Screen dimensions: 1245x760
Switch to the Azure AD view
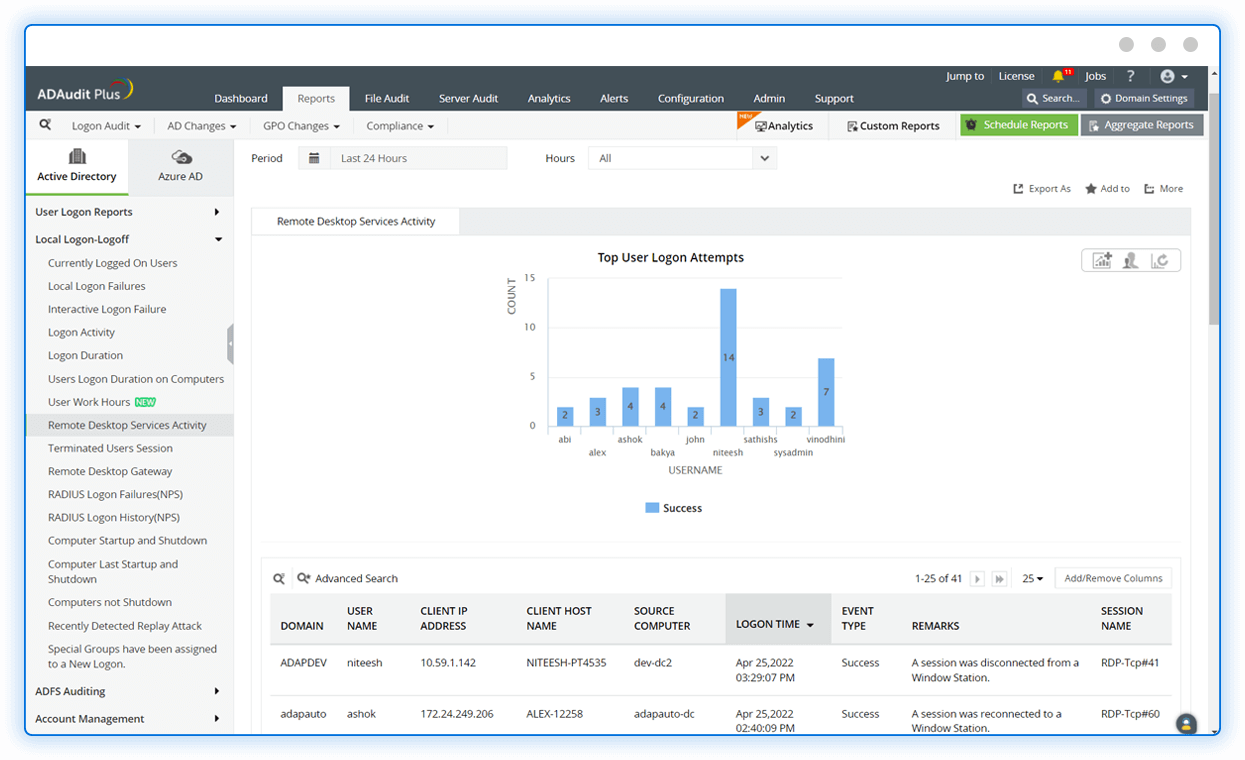point(180,167)
